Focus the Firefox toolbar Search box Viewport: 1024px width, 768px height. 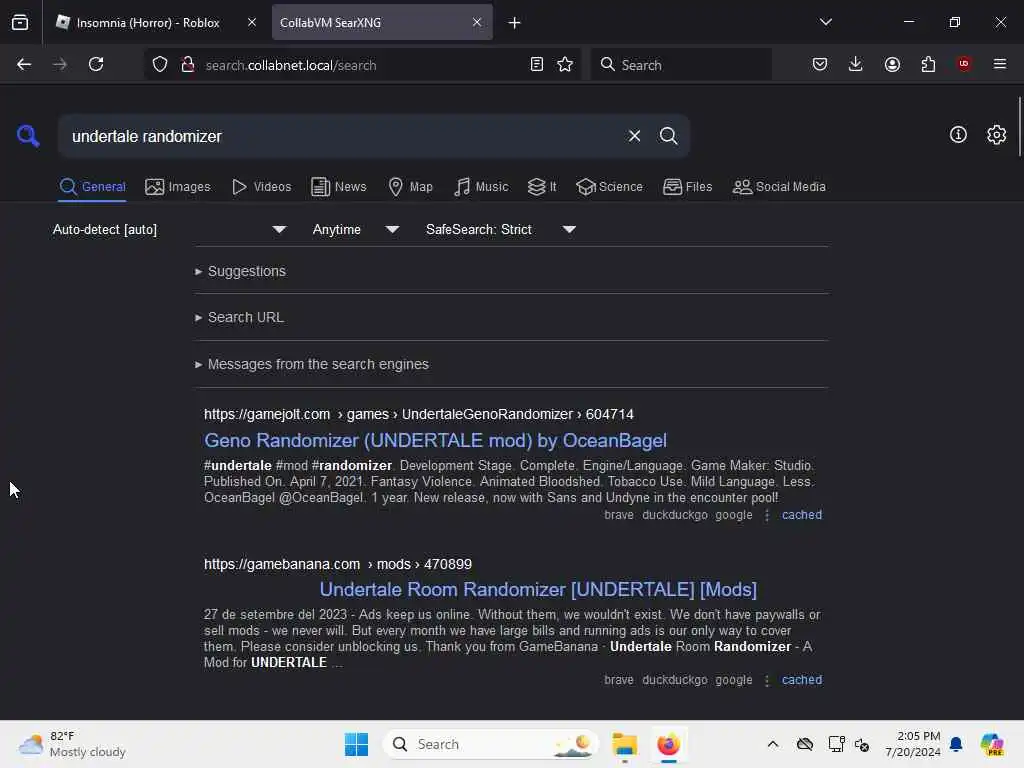click(x=681, y=65)
